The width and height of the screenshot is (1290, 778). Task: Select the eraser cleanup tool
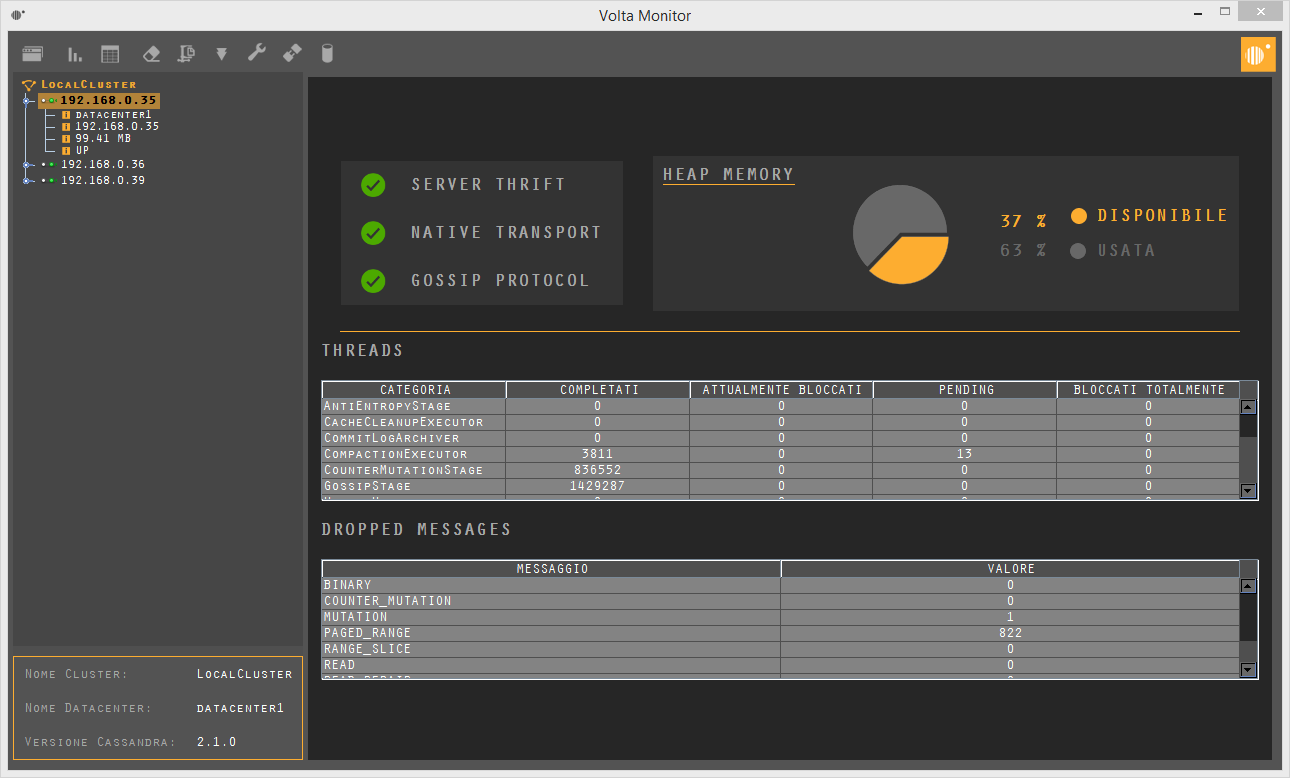(x=151, y=53)
